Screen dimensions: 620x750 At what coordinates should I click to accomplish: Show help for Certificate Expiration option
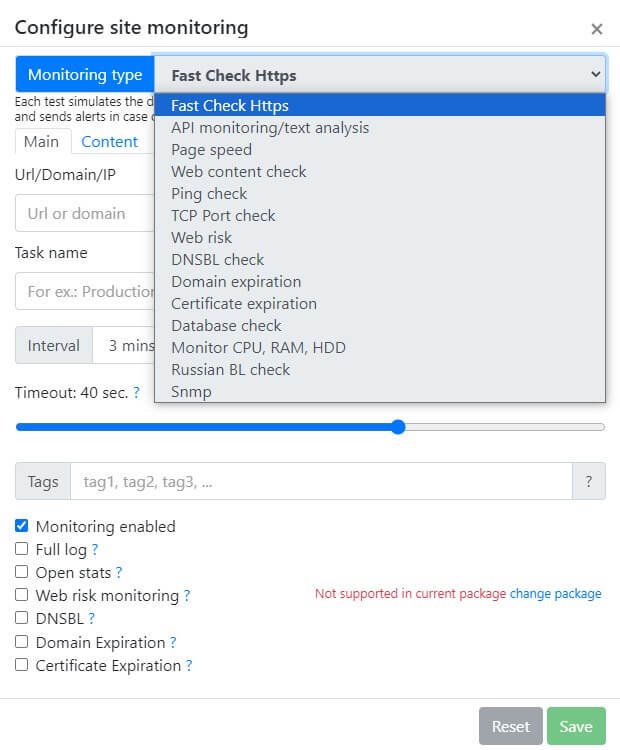click(189, 665)
